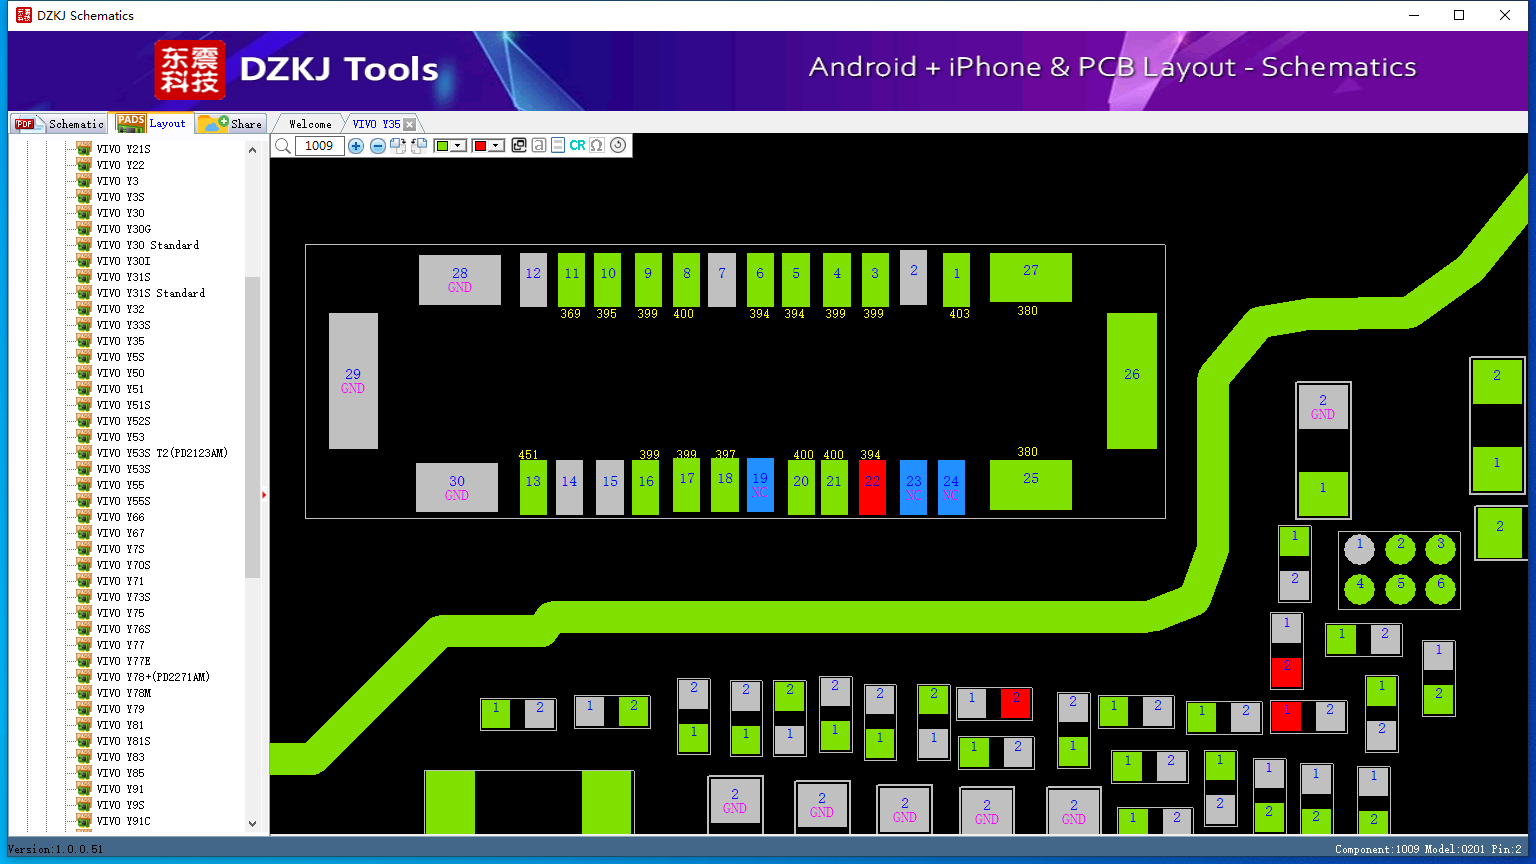Click red pad 22 on the connector
1536x864 pixels.
coord(872,487)
